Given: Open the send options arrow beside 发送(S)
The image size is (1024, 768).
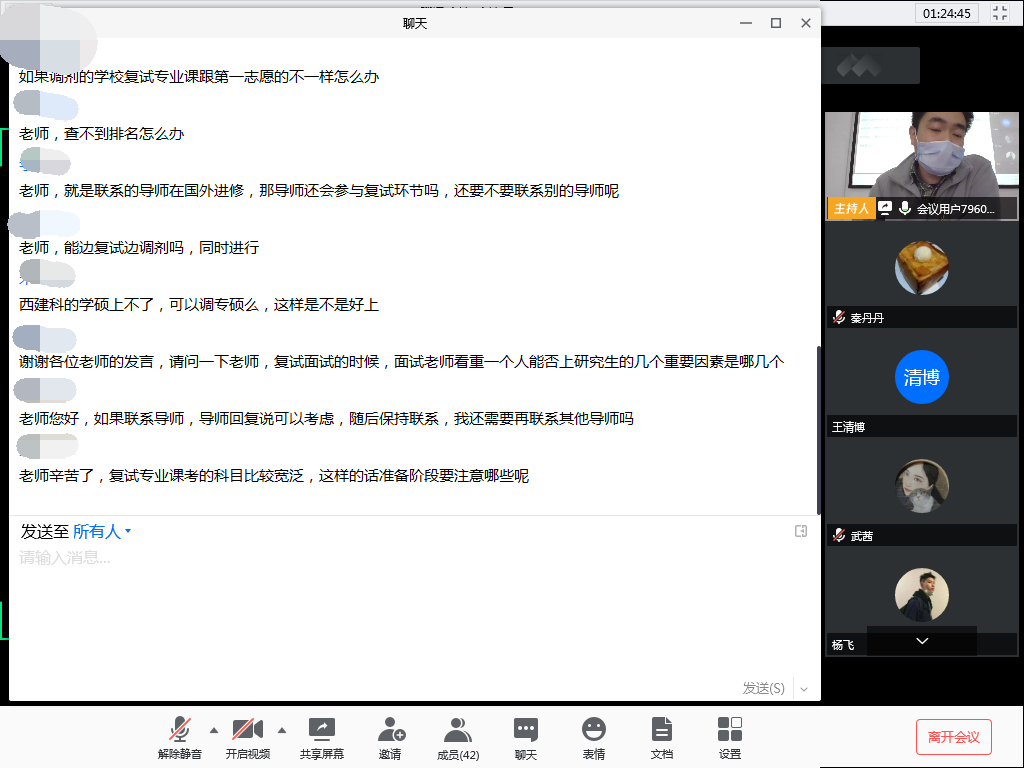Looking at the screenshot, I should tap(804, 689).
